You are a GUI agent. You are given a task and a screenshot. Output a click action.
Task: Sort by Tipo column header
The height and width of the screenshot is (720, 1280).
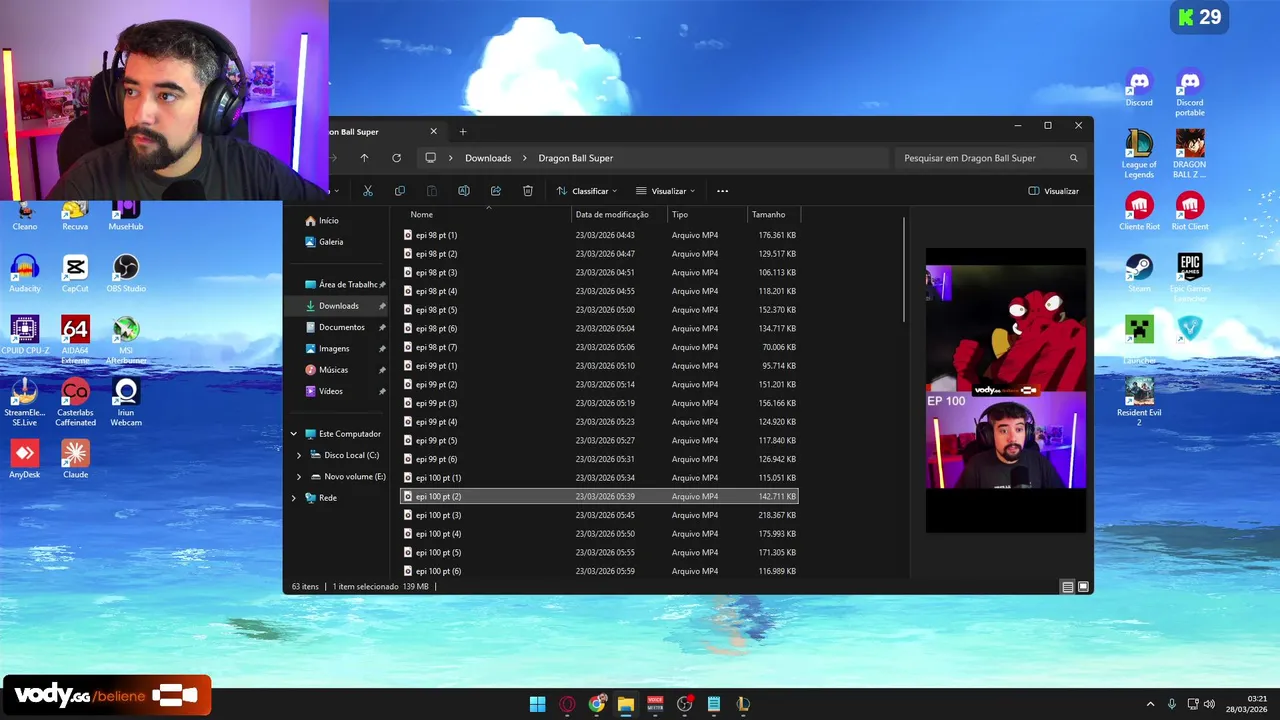pos(707,214)
